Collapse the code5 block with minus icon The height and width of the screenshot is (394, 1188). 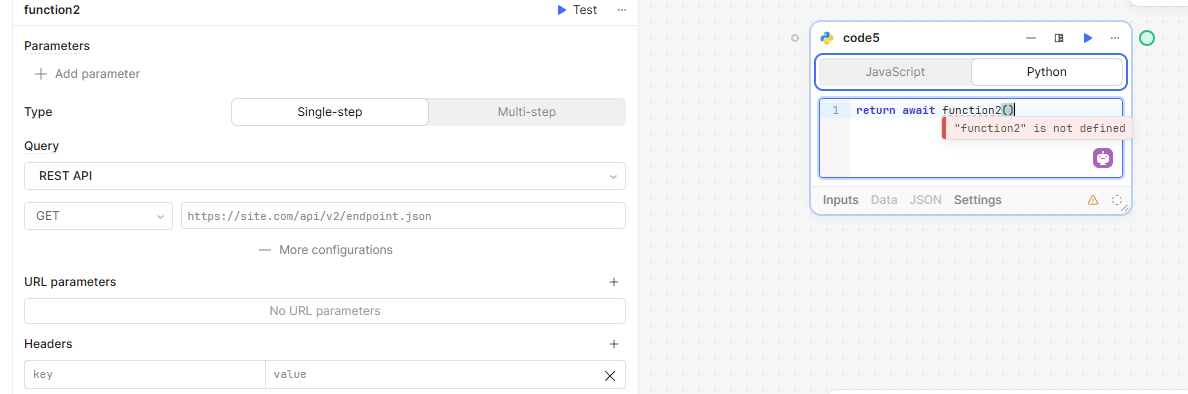pyautogui.click(x=1030, y=38)
